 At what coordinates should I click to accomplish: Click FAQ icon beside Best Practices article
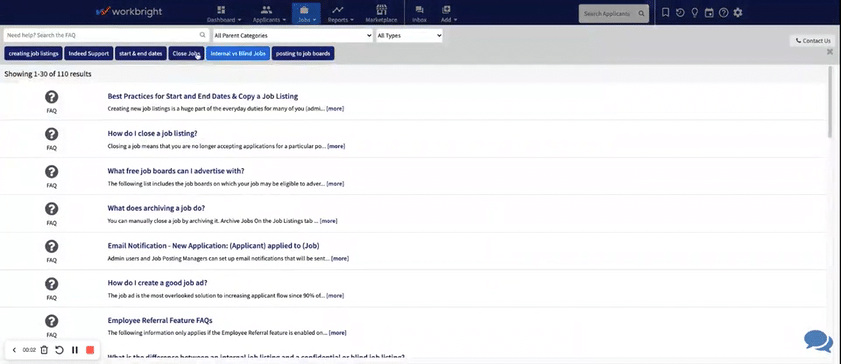point(51,97)
